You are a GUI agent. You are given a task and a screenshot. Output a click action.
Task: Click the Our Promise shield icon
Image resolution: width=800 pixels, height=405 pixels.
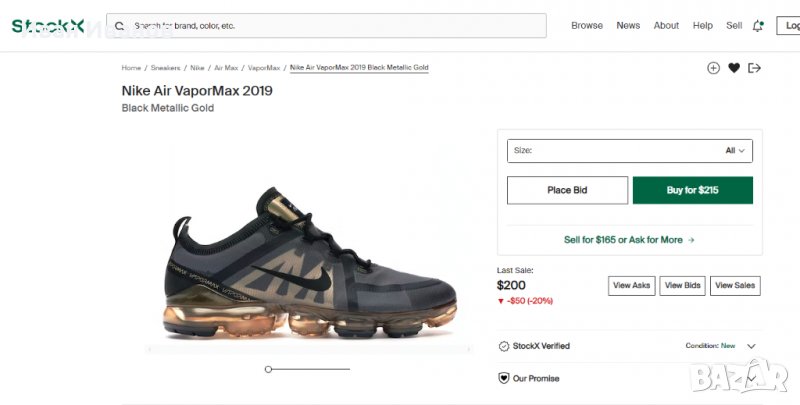504,379
